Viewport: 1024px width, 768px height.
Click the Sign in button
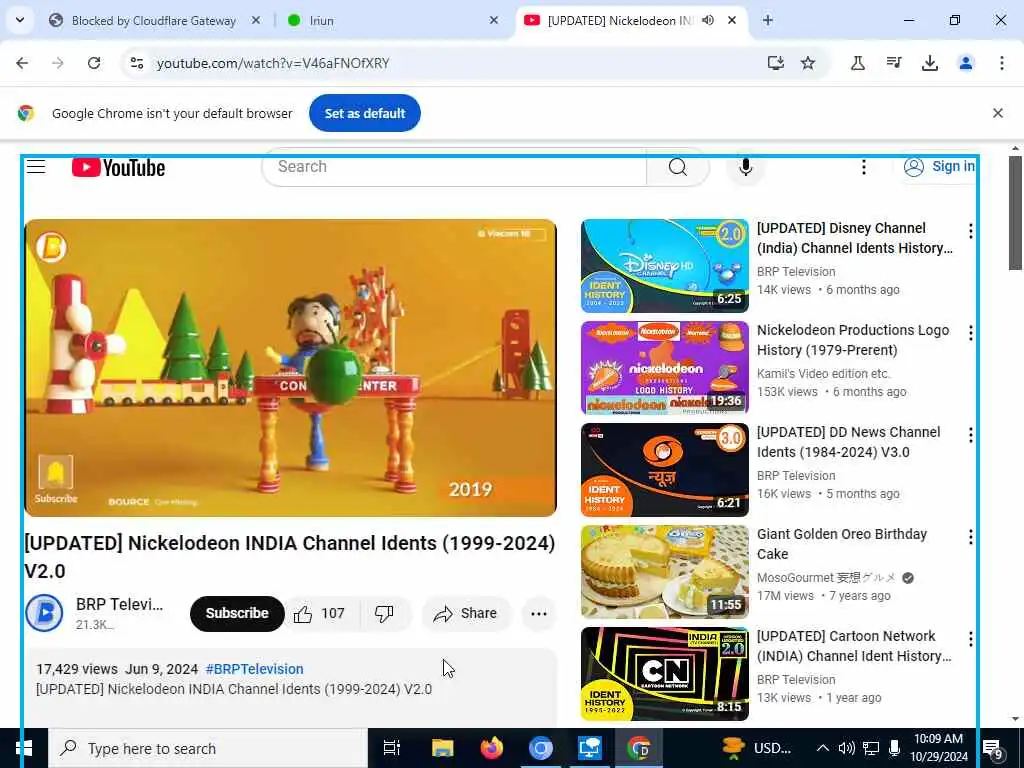(x=939, y=167)
